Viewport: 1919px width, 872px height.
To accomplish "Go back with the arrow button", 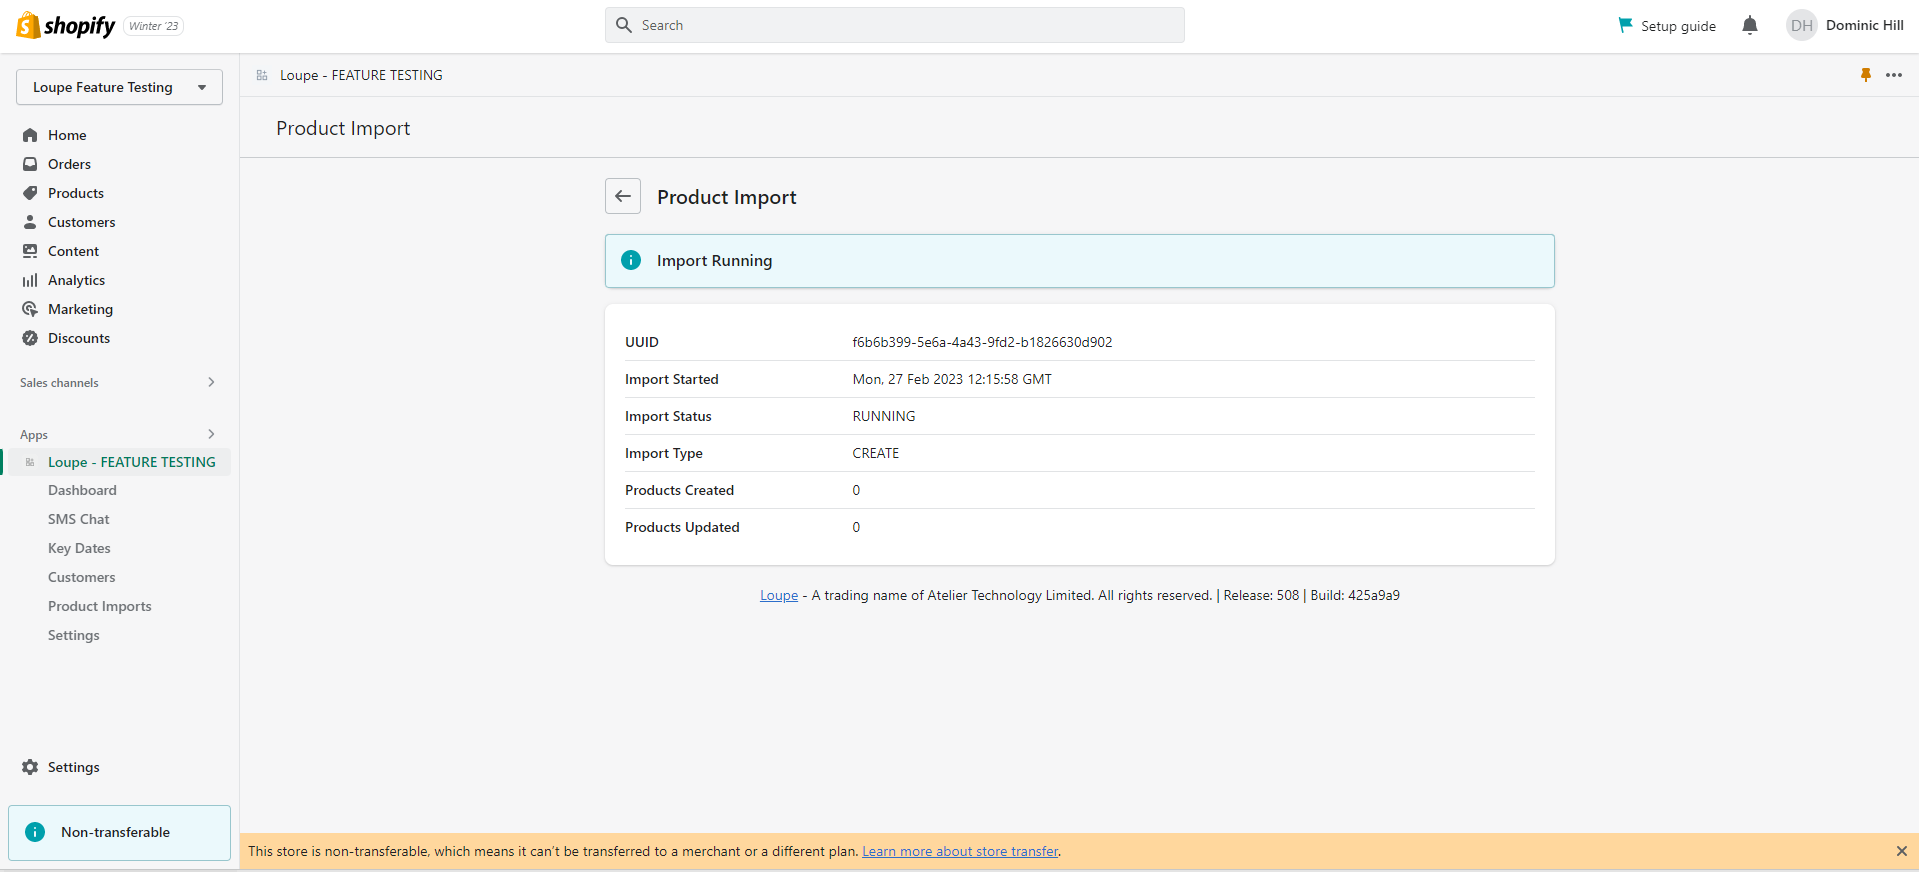I will (x=623, y=196).
